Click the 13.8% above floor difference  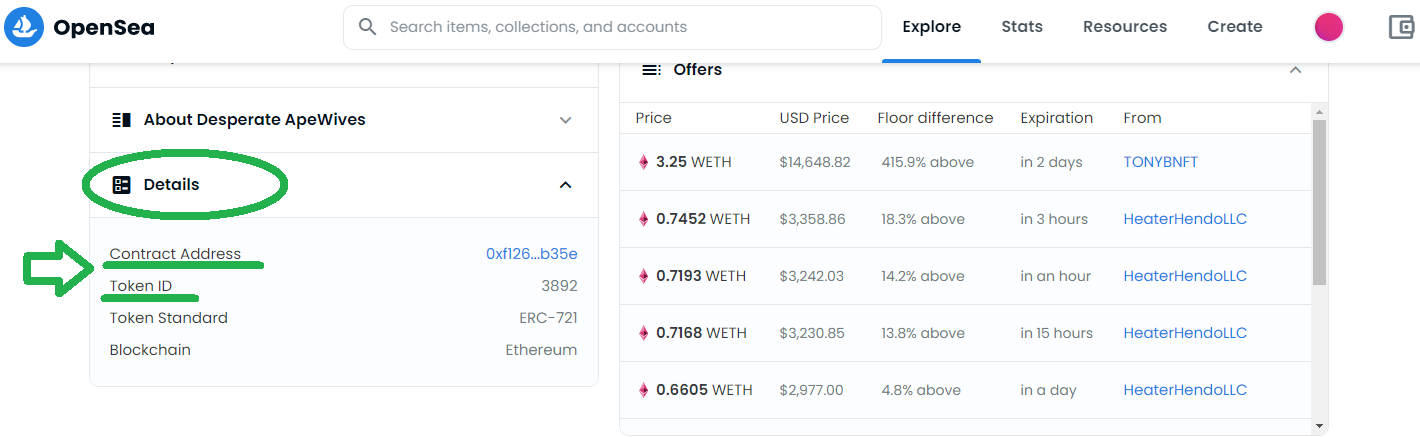[923, 333]
